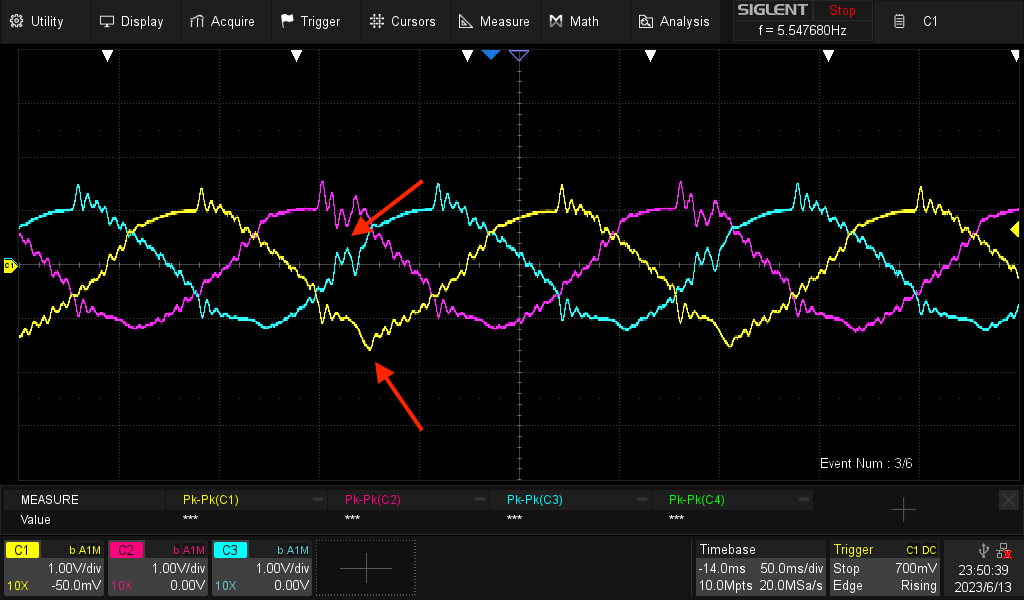The width and height of the screenshot is (1024, 600).
Task: Open the Trigger settings box heading
Action: pos(853,550)
